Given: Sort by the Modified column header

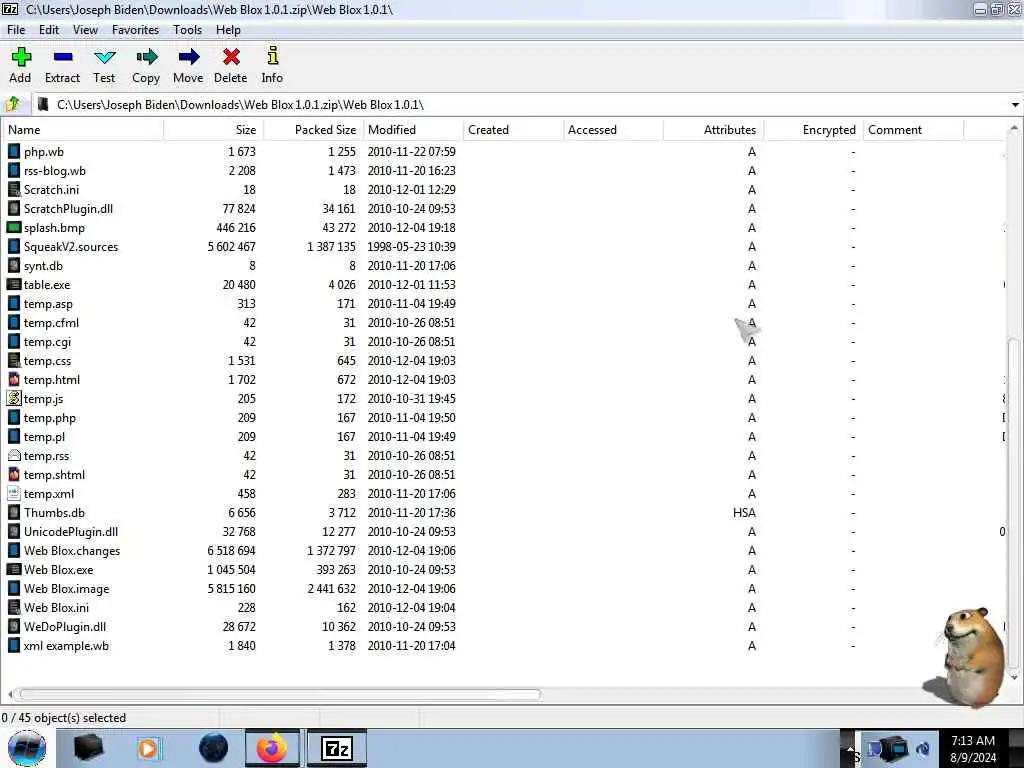Looking at the screenshot, I should coord(413,129).
